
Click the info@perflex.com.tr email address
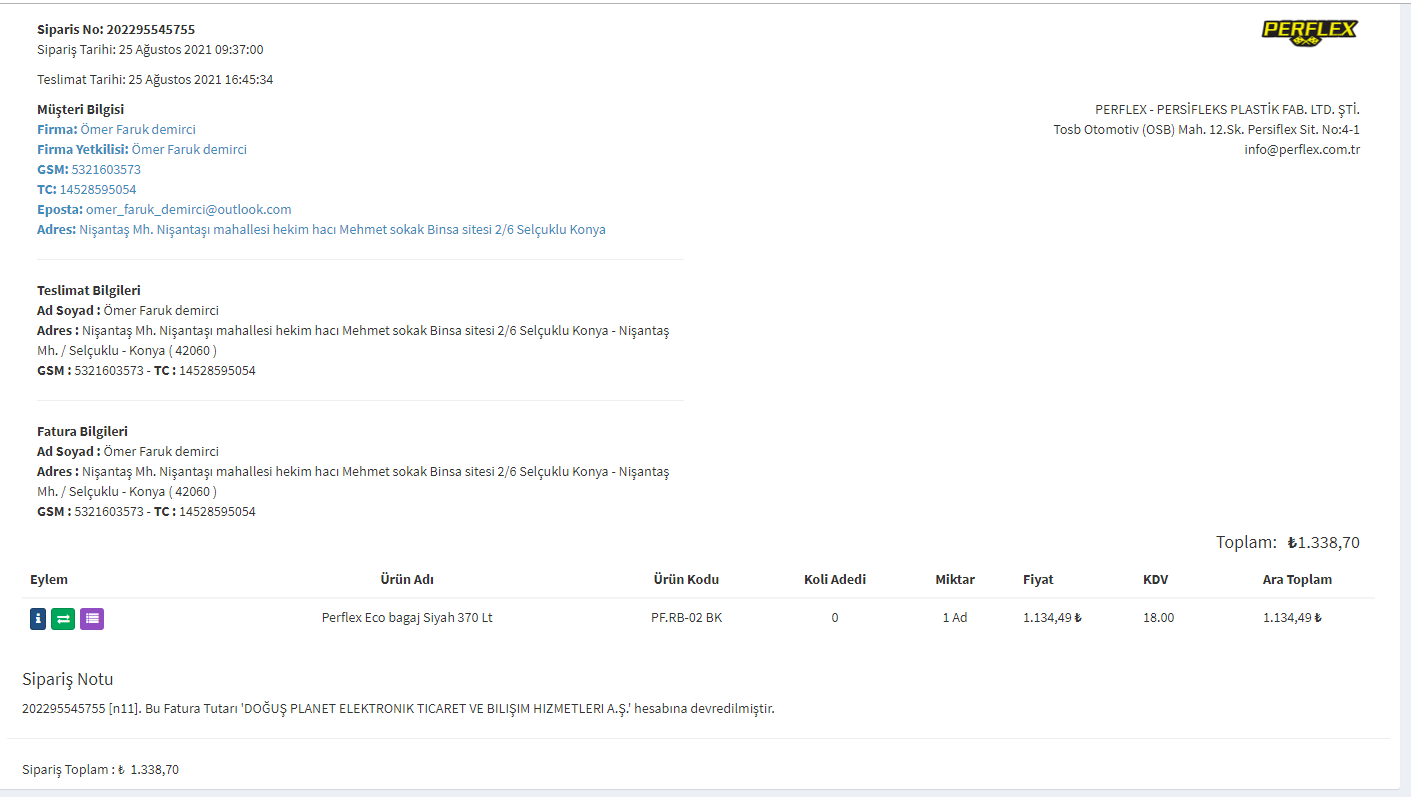(x=1301, y=150)
